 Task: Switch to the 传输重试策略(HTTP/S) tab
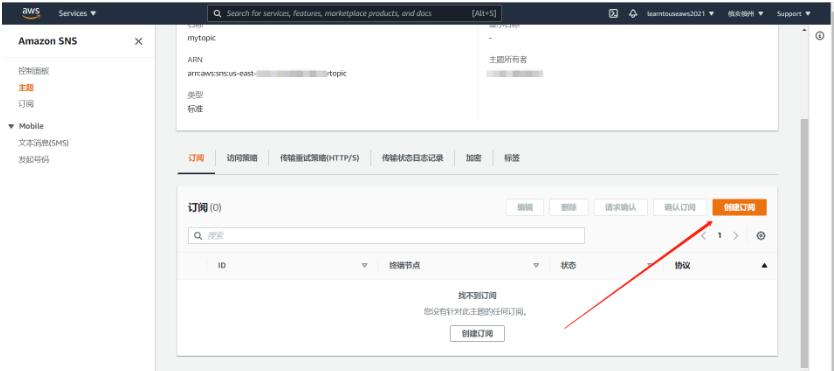[320, 158]
